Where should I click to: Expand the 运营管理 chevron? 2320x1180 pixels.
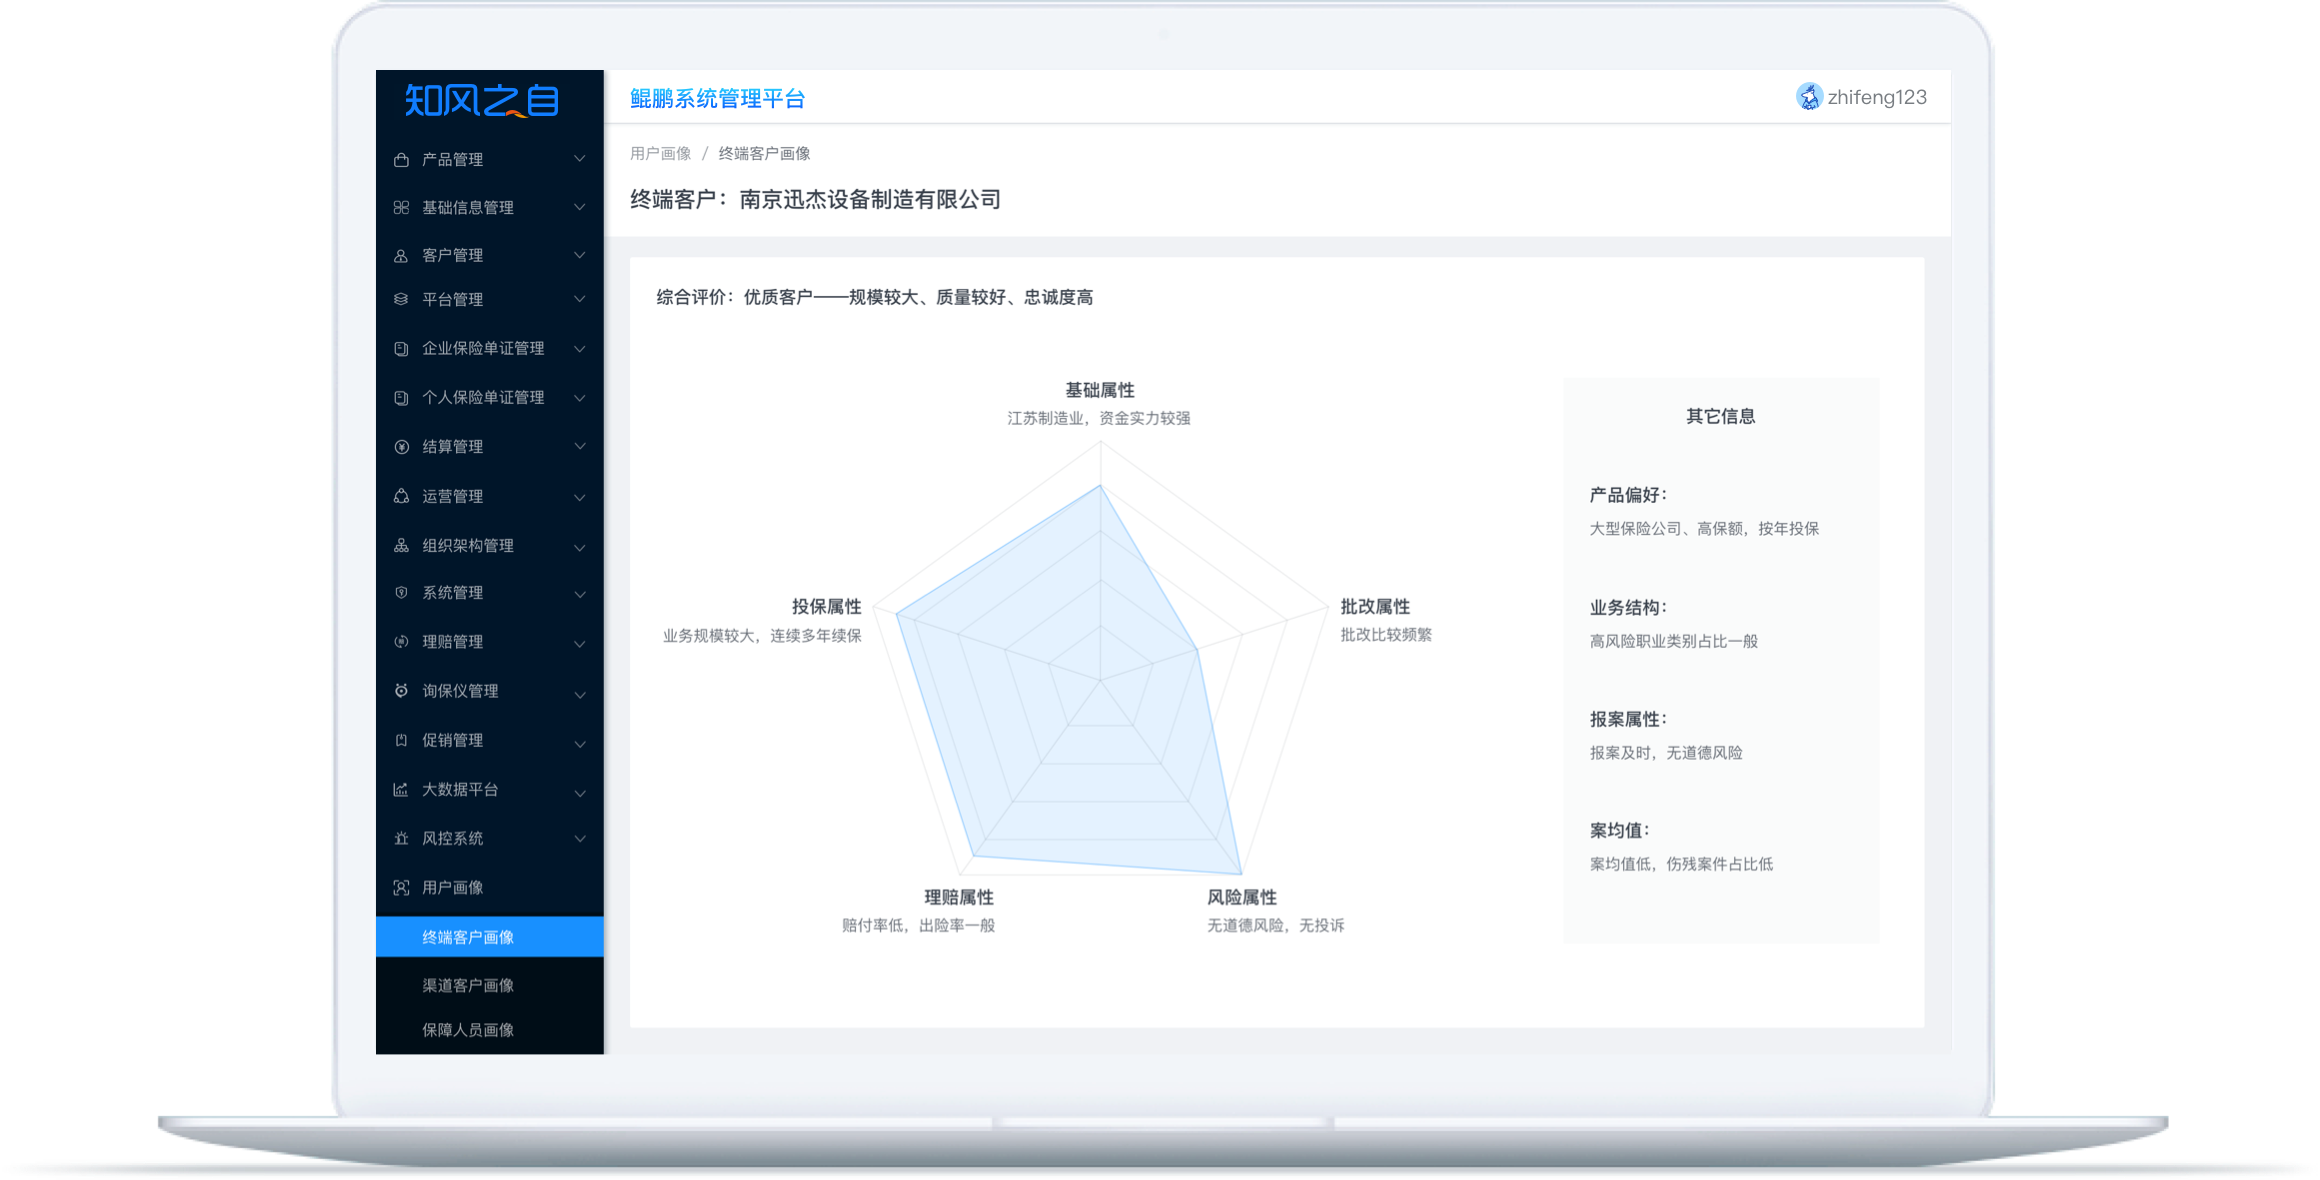click(580, 497)
